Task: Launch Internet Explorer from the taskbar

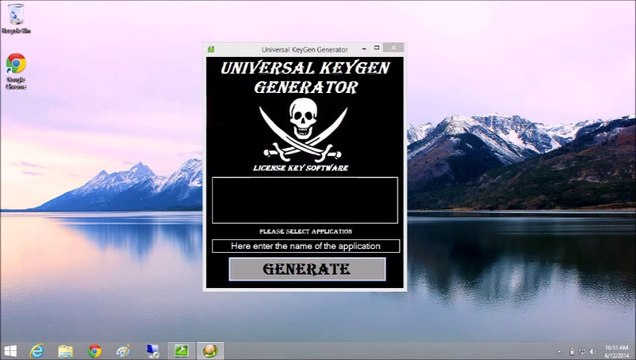Action: 37,351
